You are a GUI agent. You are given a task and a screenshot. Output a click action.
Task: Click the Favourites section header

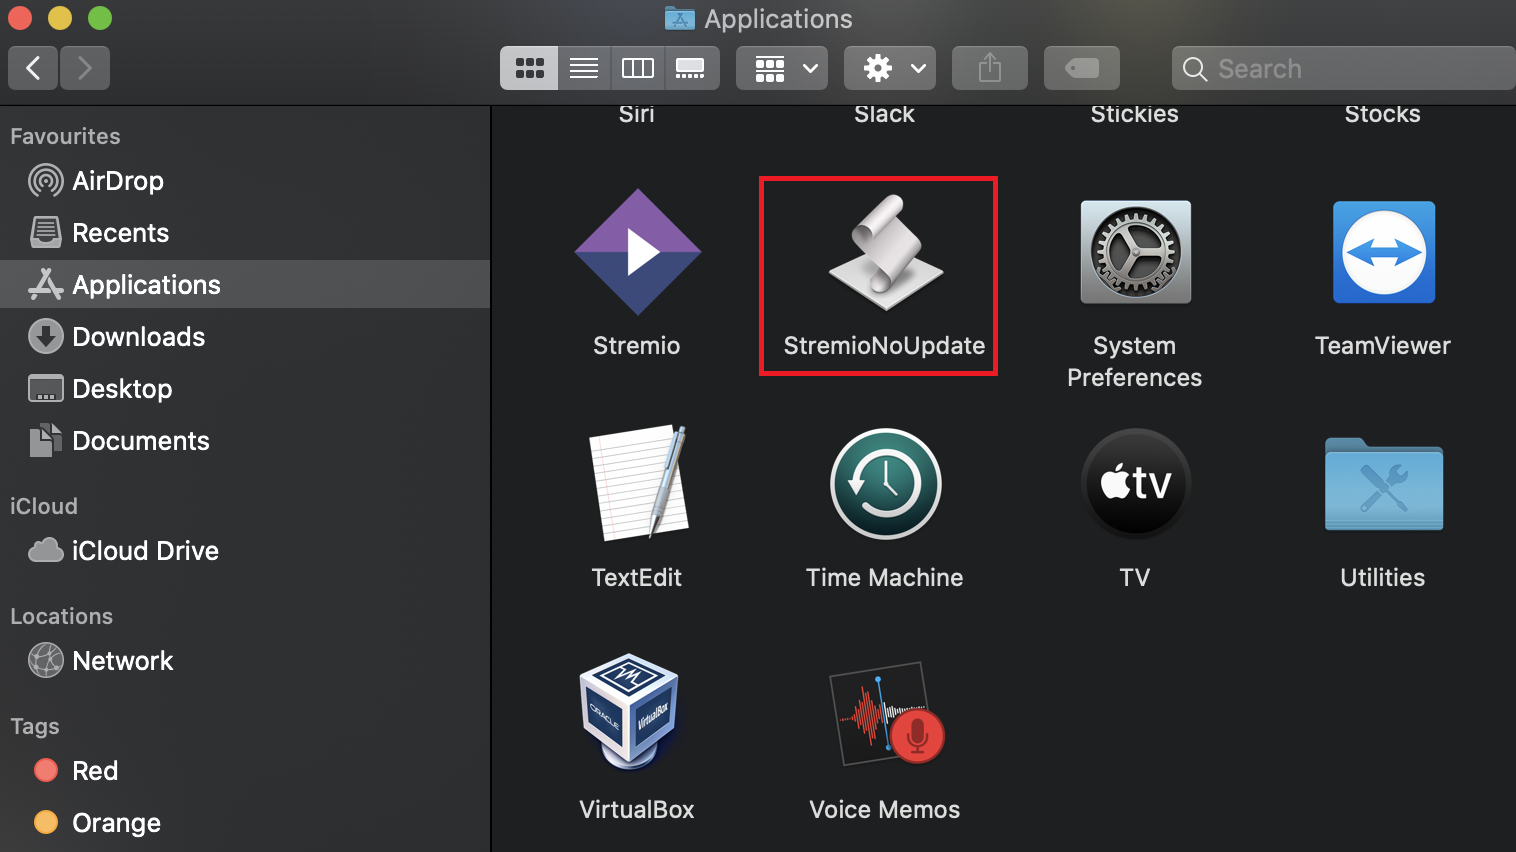[65, 136]
